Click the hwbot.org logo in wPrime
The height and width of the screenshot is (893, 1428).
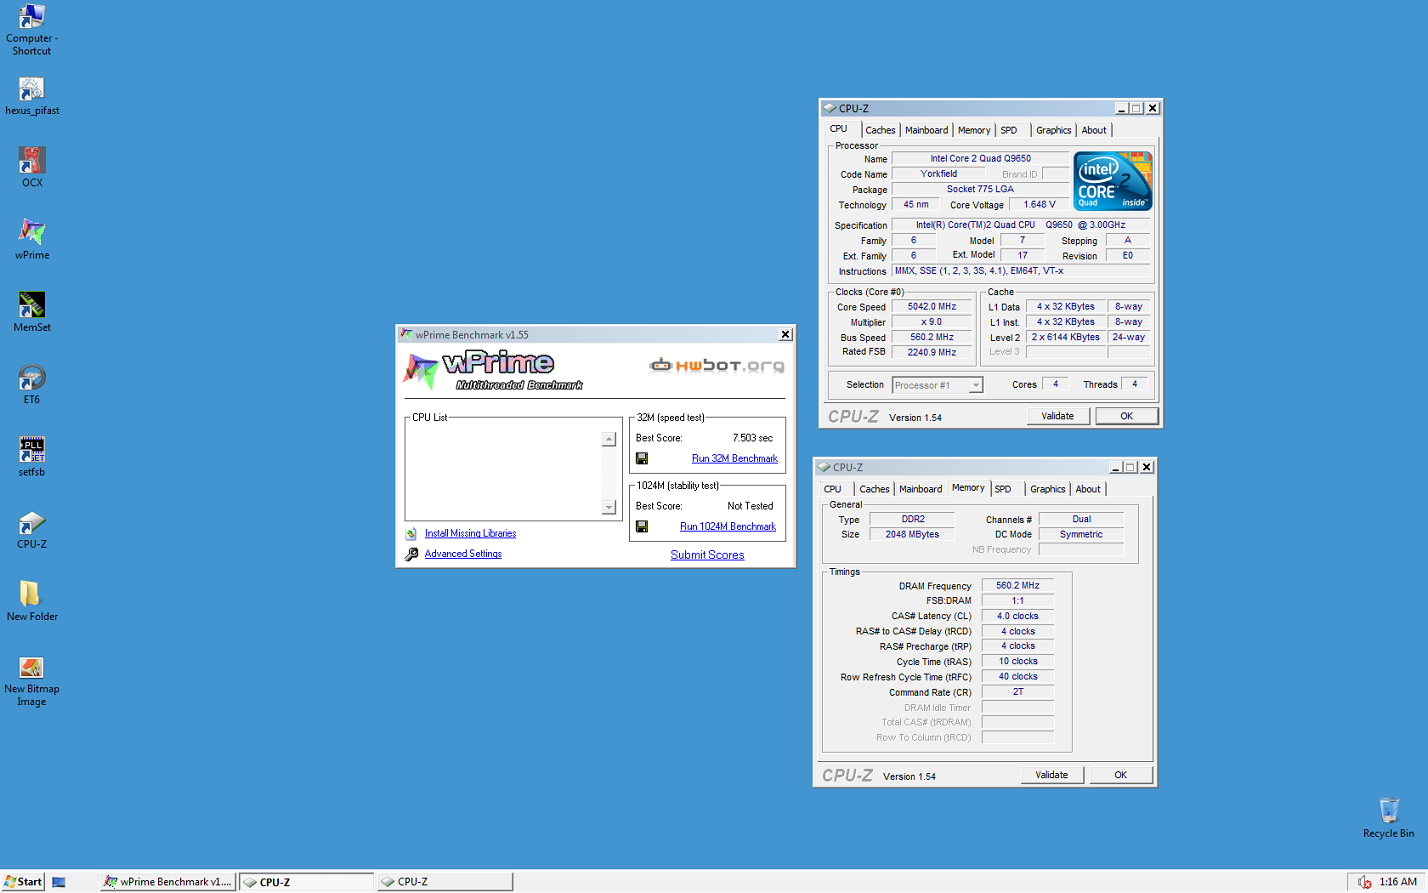pos(717,366)
